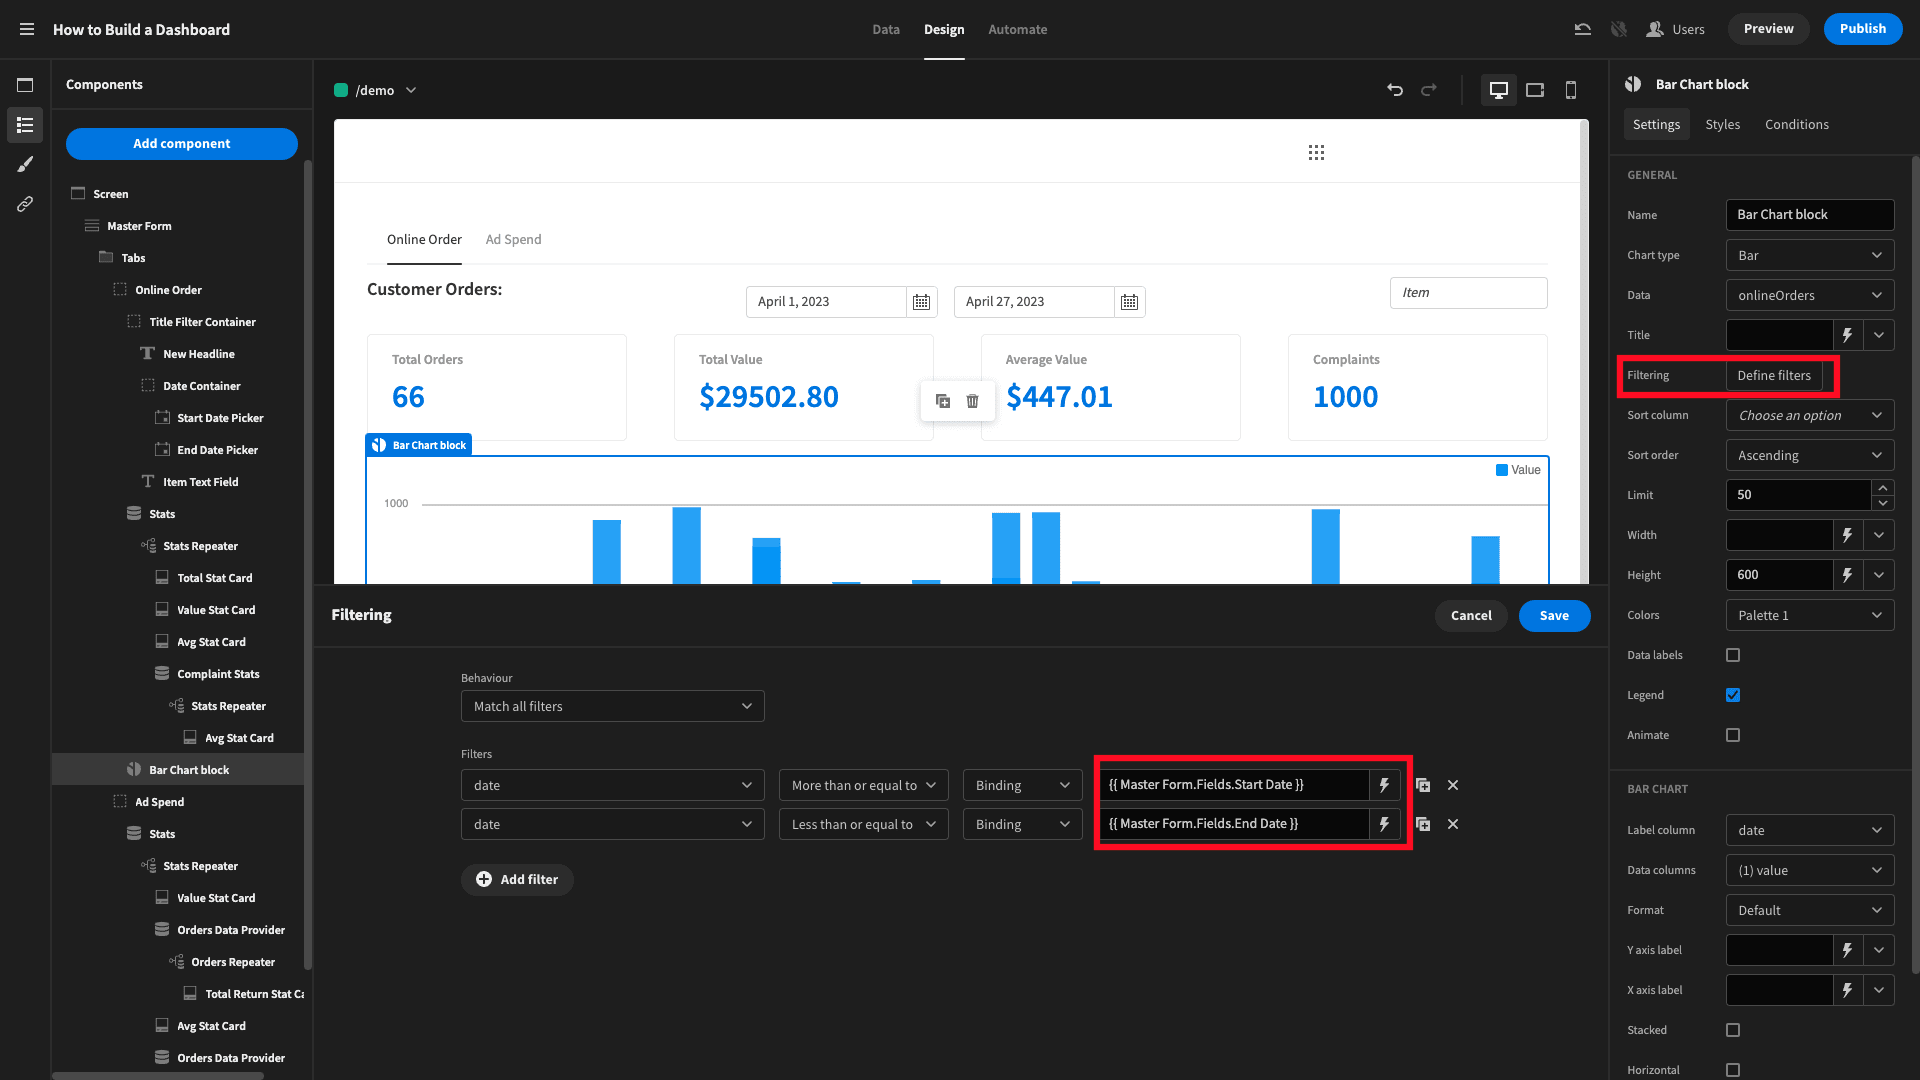
Task: Delete the selected stat card
Action: [x=972, y=401]
